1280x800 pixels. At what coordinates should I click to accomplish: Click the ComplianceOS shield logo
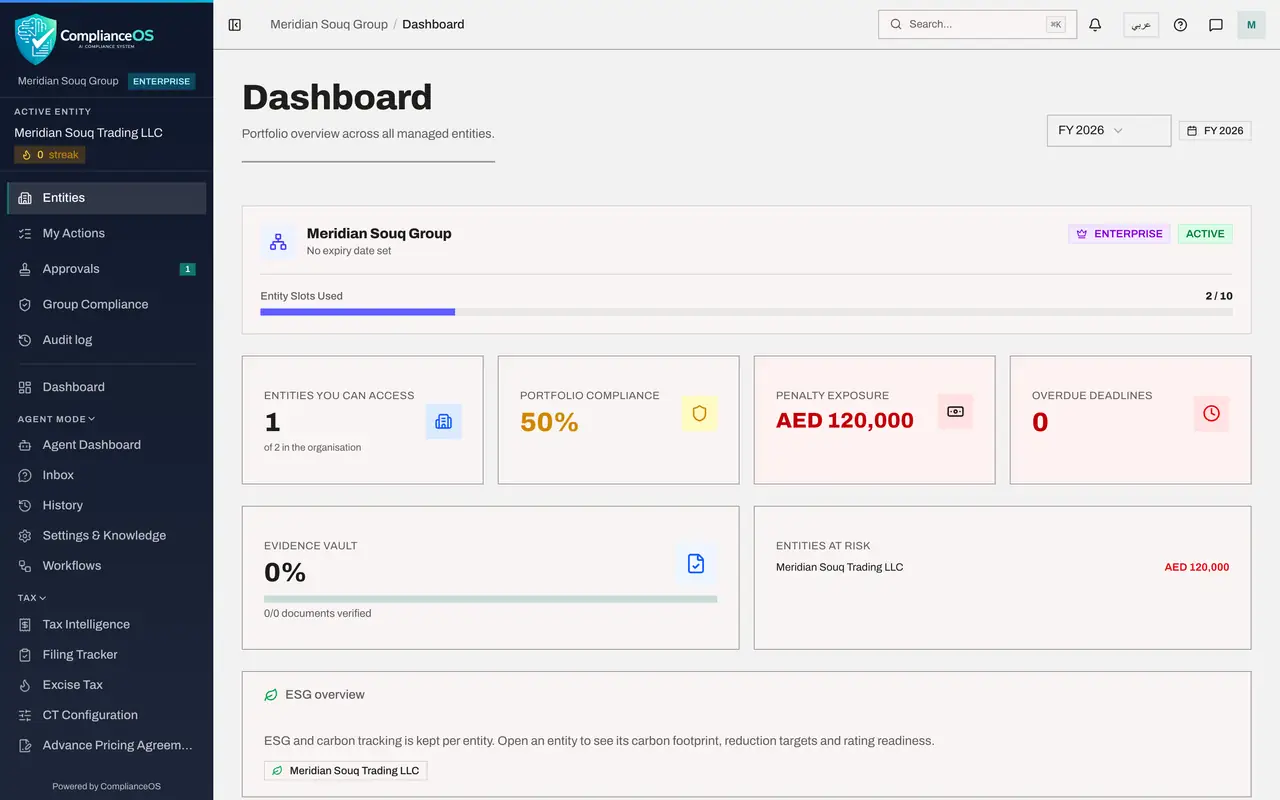(36, 39)
